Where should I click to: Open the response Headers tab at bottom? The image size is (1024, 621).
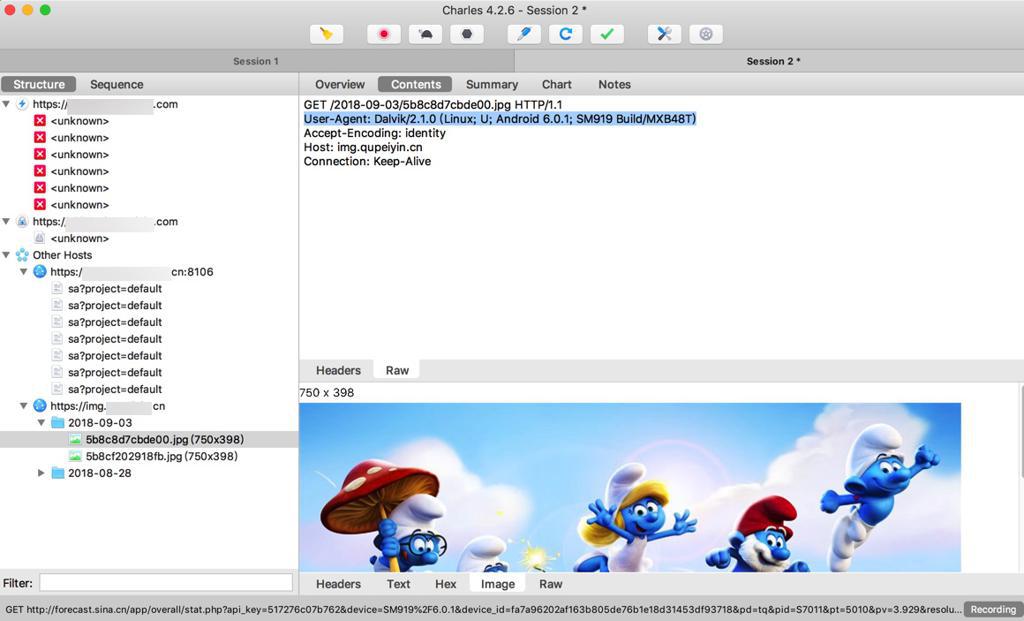click(338, 584)
